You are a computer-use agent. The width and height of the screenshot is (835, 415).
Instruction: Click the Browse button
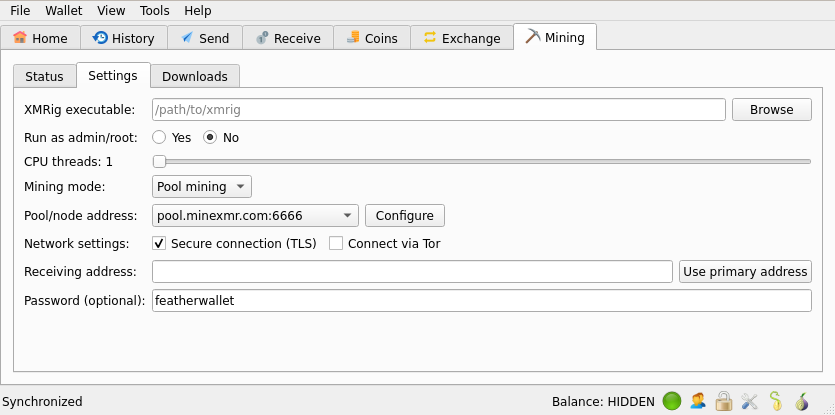(x=772, y=110)
